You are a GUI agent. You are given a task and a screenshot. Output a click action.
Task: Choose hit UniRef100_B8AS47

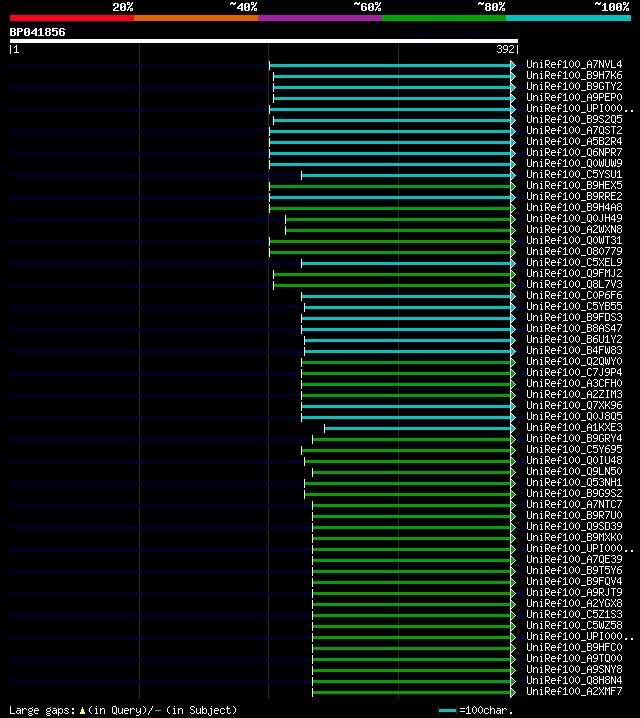point(574,328)
